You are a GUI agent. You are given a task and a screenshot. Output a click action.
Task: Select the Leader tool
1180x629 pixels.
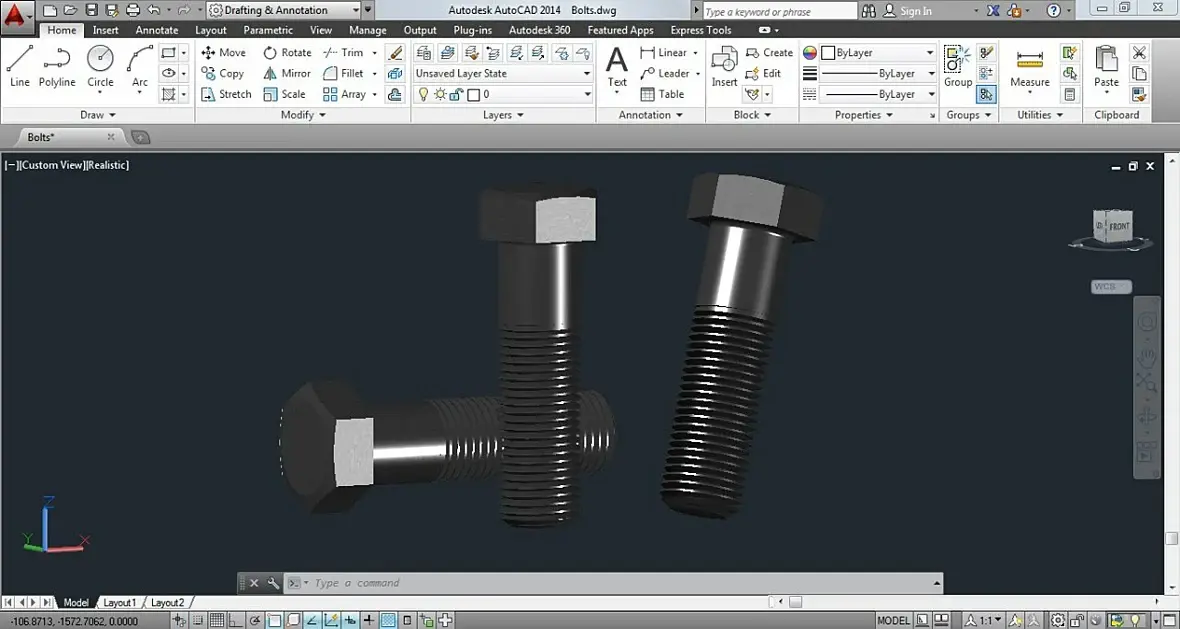665,73
